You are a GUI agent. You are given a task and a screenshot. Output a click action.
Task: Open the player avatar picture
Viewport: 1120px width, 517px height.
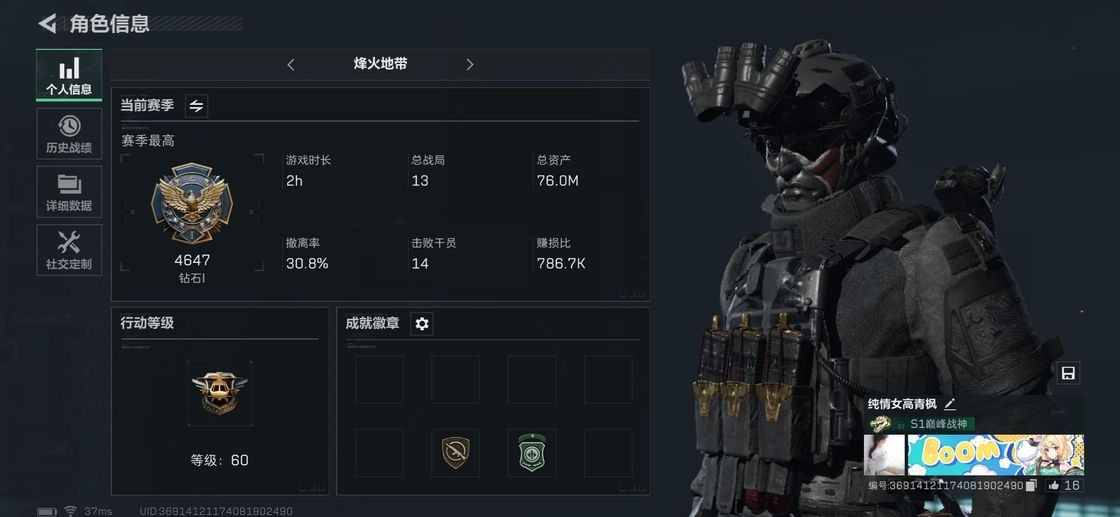coord(884,455)
